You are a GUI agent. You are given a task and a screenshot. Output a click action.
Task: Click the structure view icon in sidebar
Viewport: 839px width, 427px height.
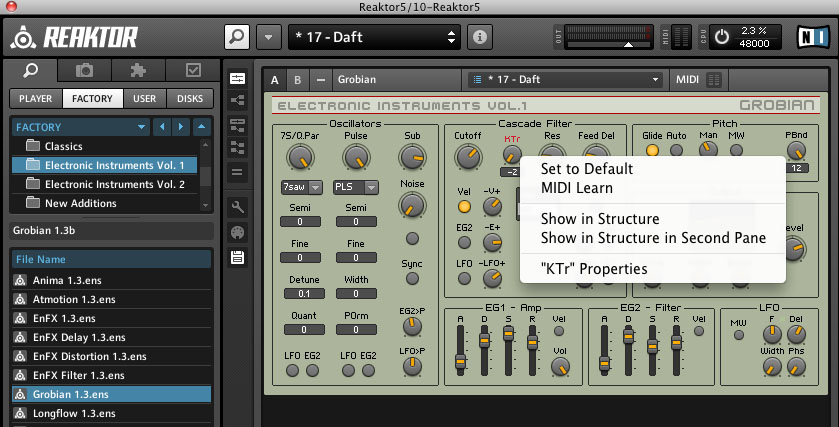click(238, 100)
